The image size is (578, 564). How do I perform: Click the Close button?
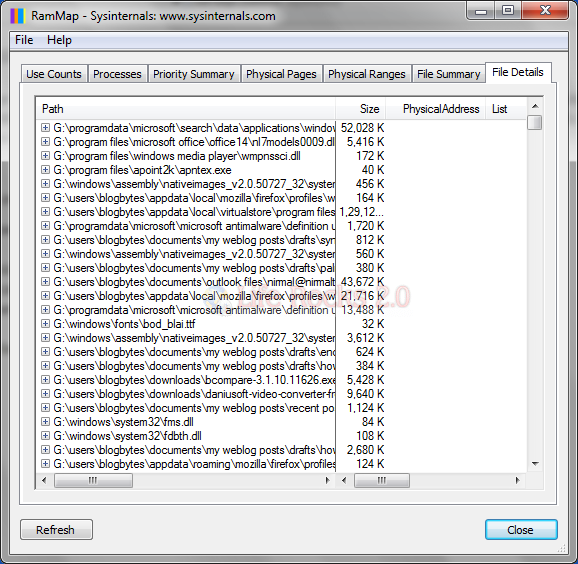pyautogui.click(x=521, y=530)
